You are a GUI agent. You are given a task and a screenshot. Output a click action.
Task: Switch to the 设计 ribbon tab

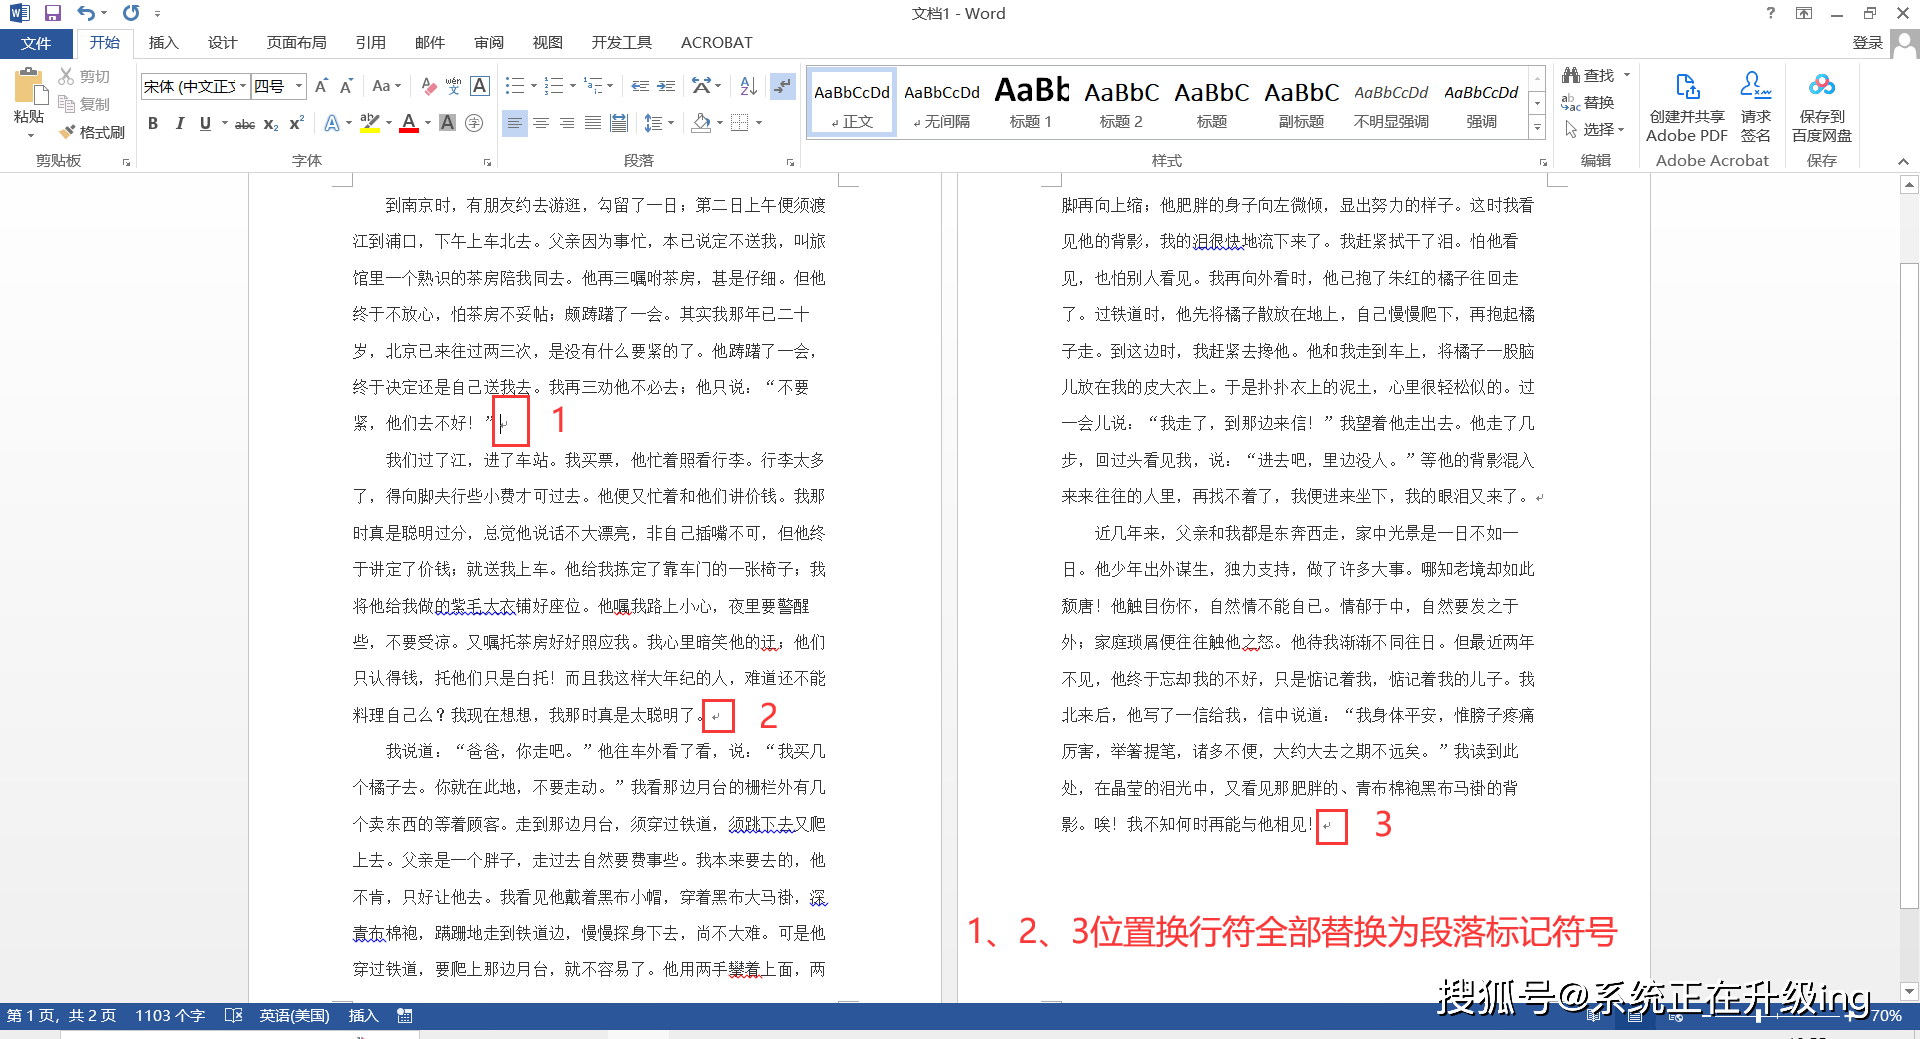pos(222,43)
